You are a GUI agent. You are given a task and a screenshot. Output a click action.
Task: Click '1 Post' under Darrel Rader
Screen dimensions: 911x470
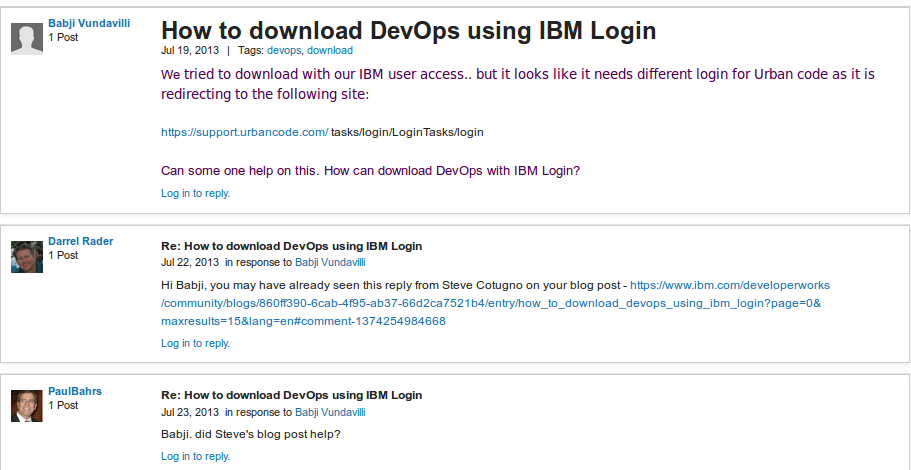coord(63,255)
